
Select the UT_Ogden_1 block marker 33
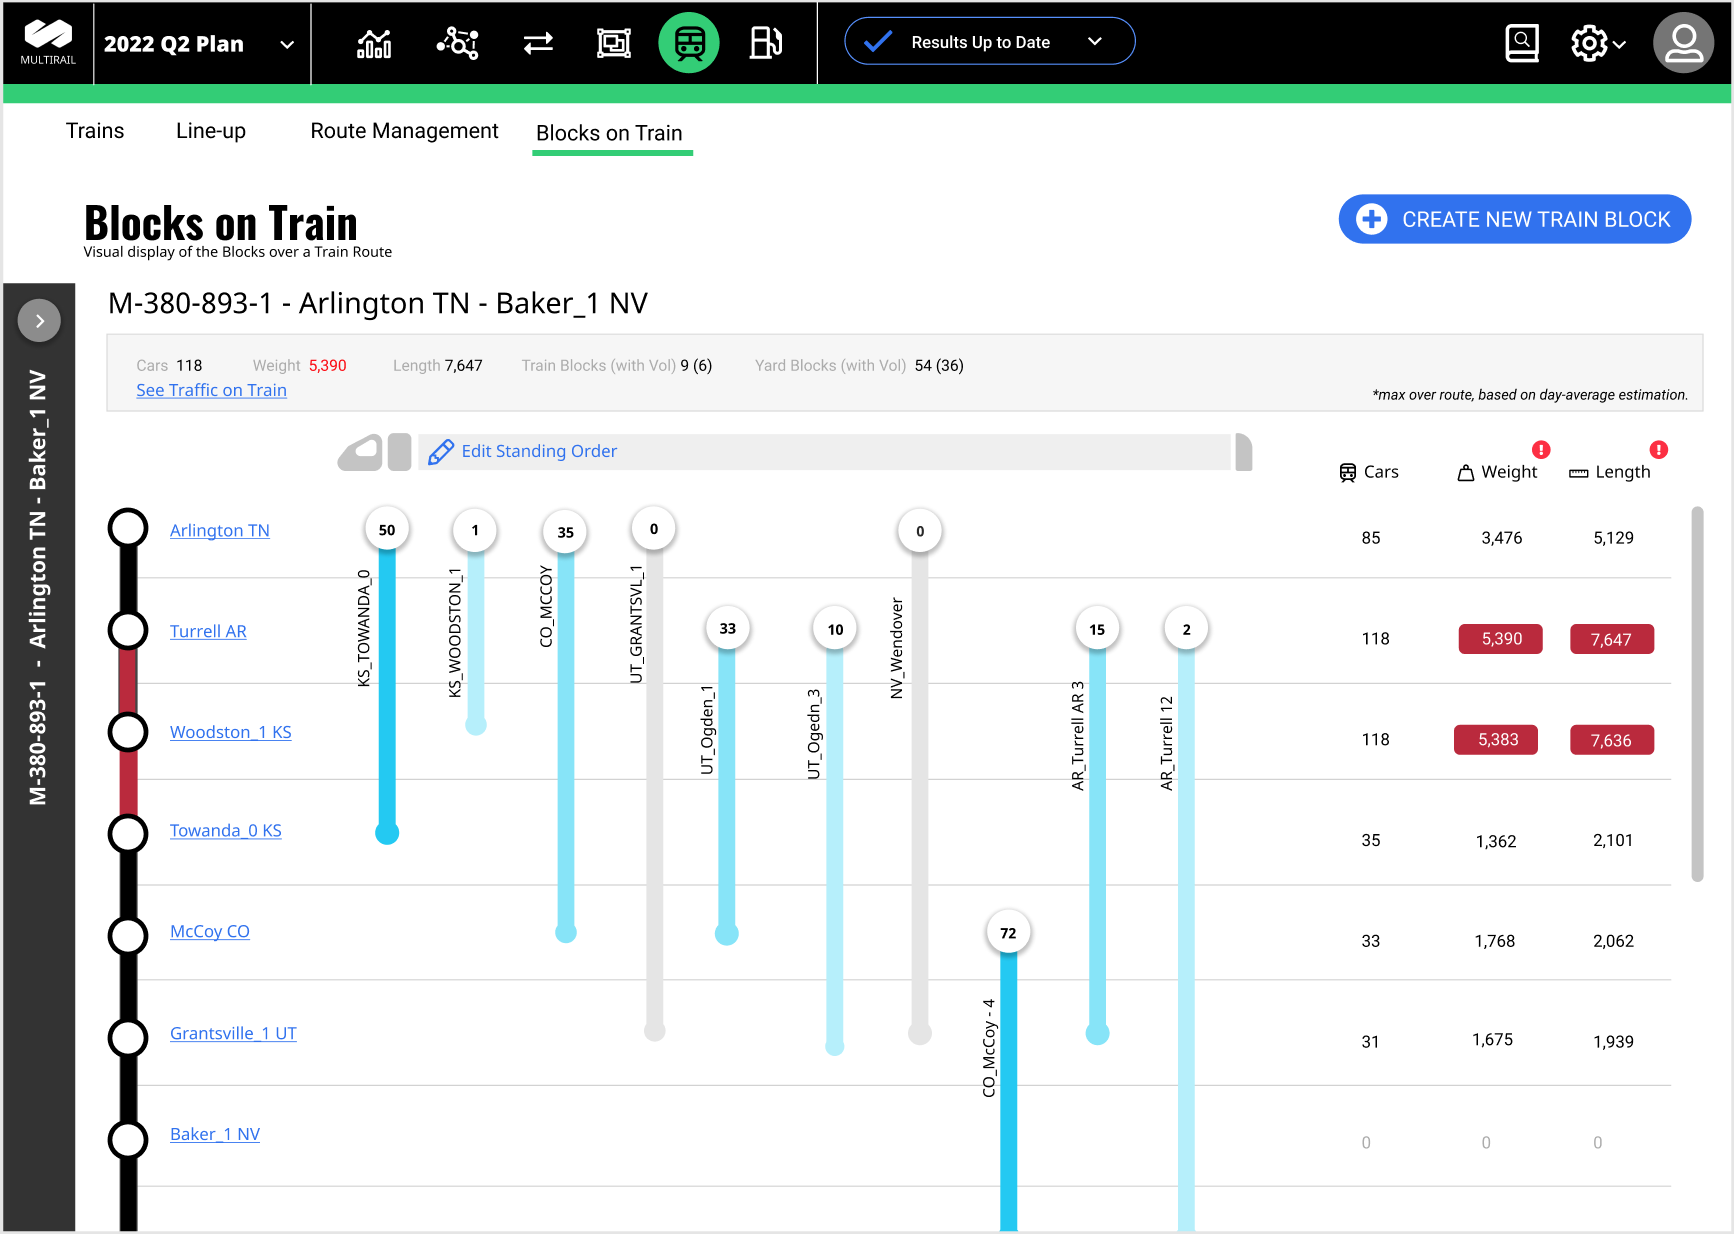click(x=727, y=628)
